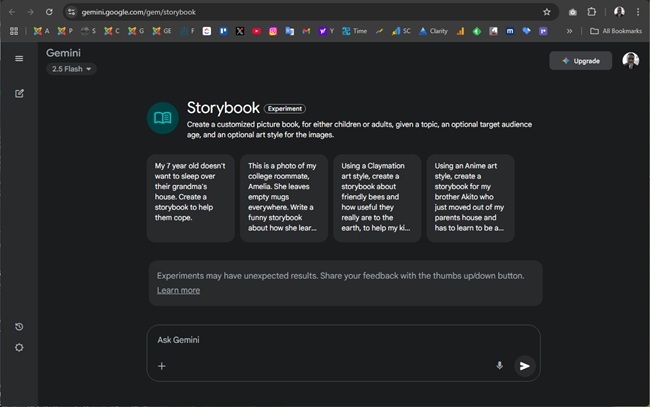Screen dimensions: 650x407
Task: Select the Anime brother Akito prompt
Action: click(x=471, y=198)
